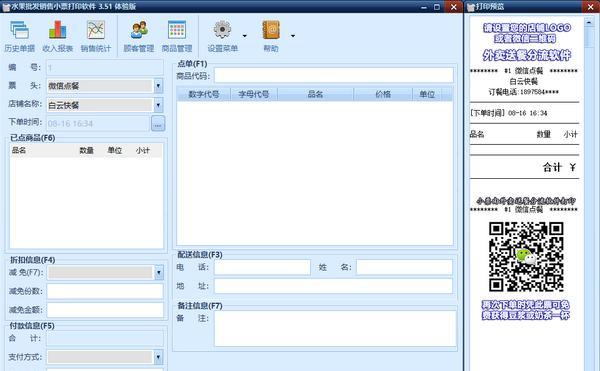Click the 电话 input field
600x371 pixels.
click(262, 267)
